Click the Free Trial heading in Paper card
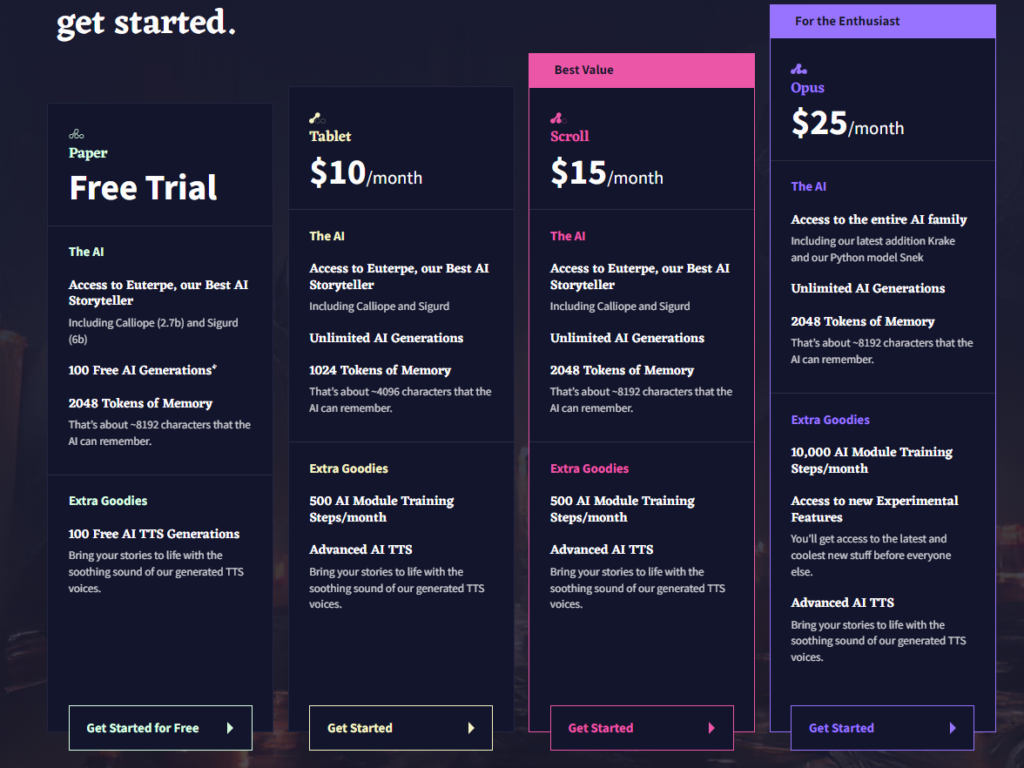This screenshot has width=1024, height=768. [x=143, y=188]
